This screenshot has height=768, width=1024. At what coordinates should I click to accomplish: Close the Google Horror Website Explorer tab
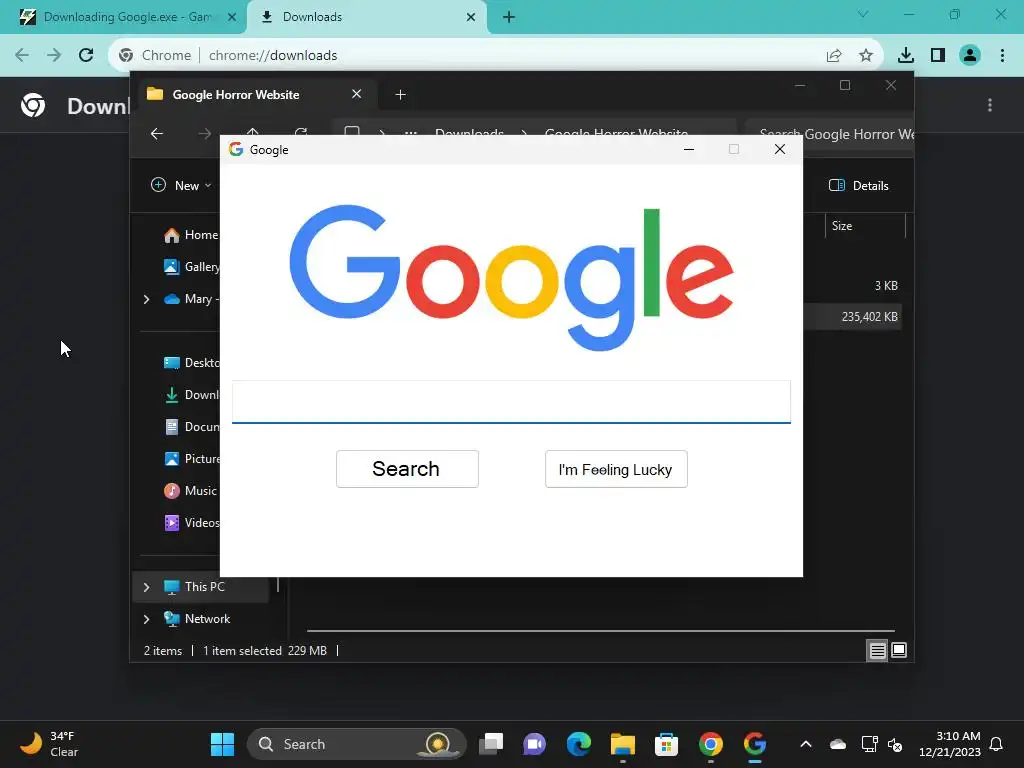pyautogui.click(x=357, y=94)
